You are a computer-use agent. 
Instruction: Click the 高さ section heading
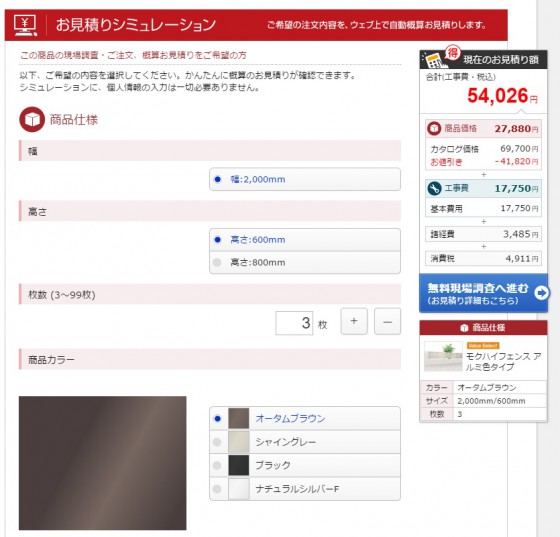click(210, 211)
